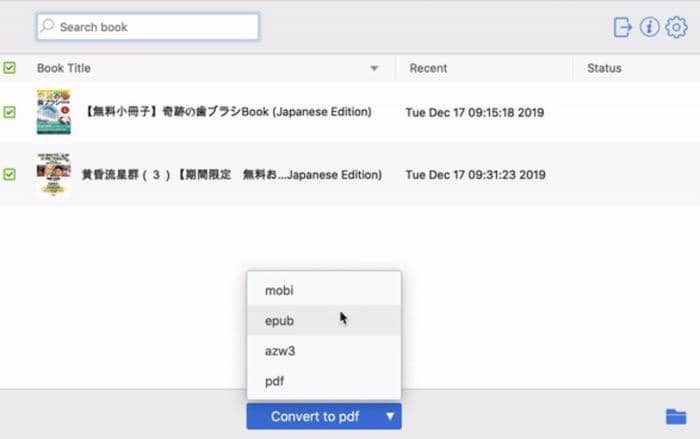Image resolution: width=700 pixels, height=439 pixels.
Task: Sort by the Recent column header
Action: 428,68
